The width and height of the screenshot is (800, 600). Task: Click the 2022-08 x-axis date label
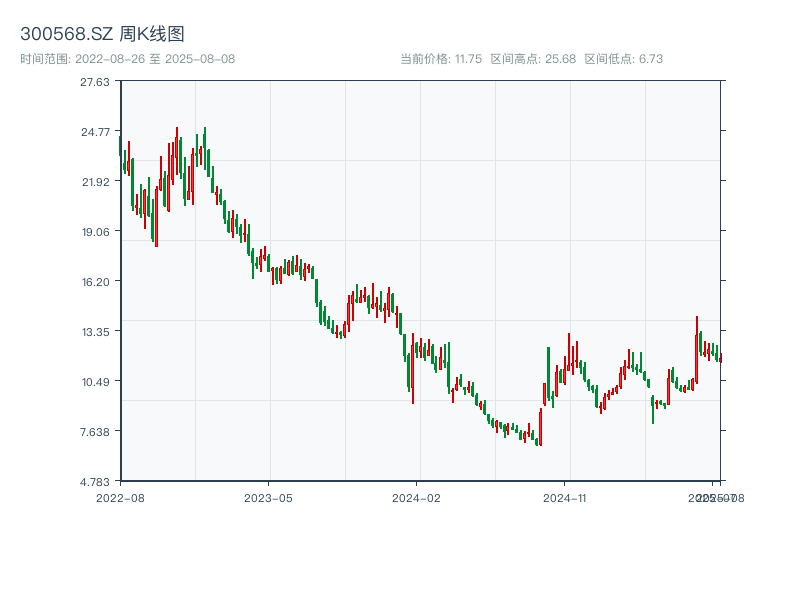pyautogui.click(x=120, y=497)
